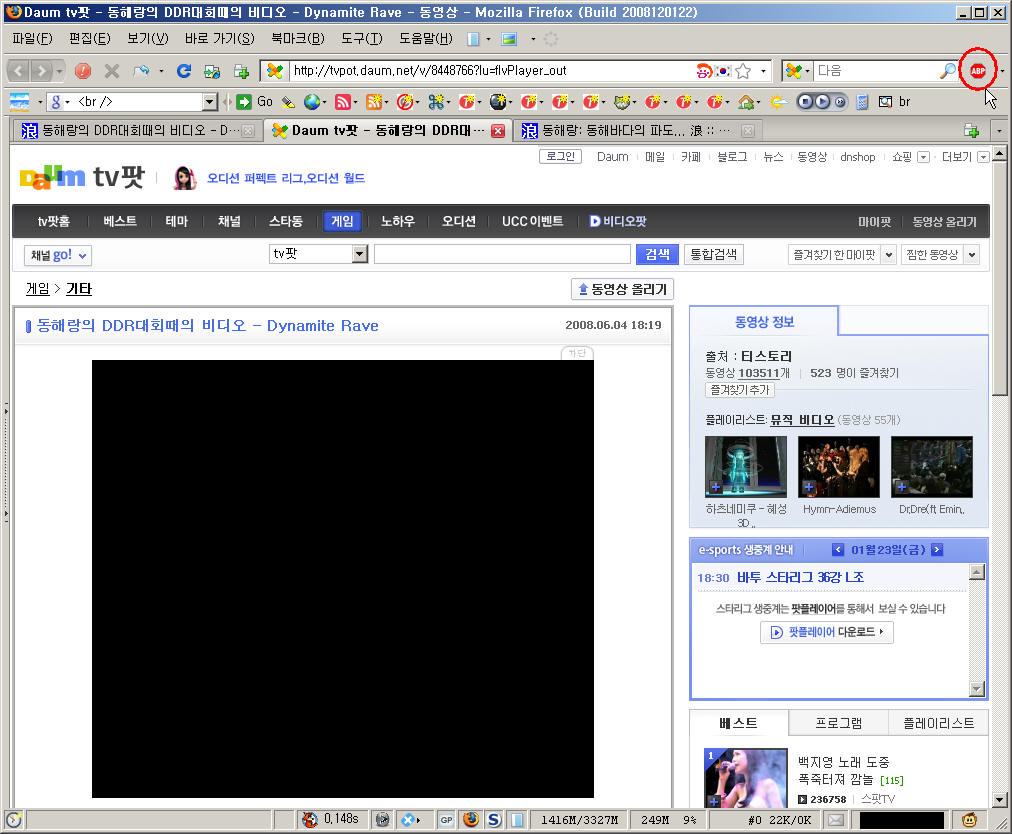Screen dimensions: 1012x834
Task: Click the gray X stop loading icon
Action: pos(112,70)
